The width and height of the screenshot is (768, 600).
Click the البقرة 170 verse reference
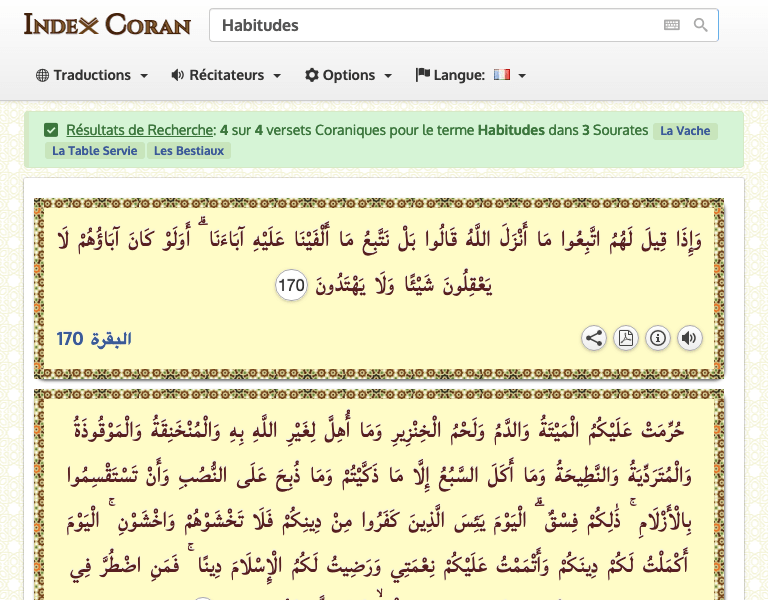[95, 339]
